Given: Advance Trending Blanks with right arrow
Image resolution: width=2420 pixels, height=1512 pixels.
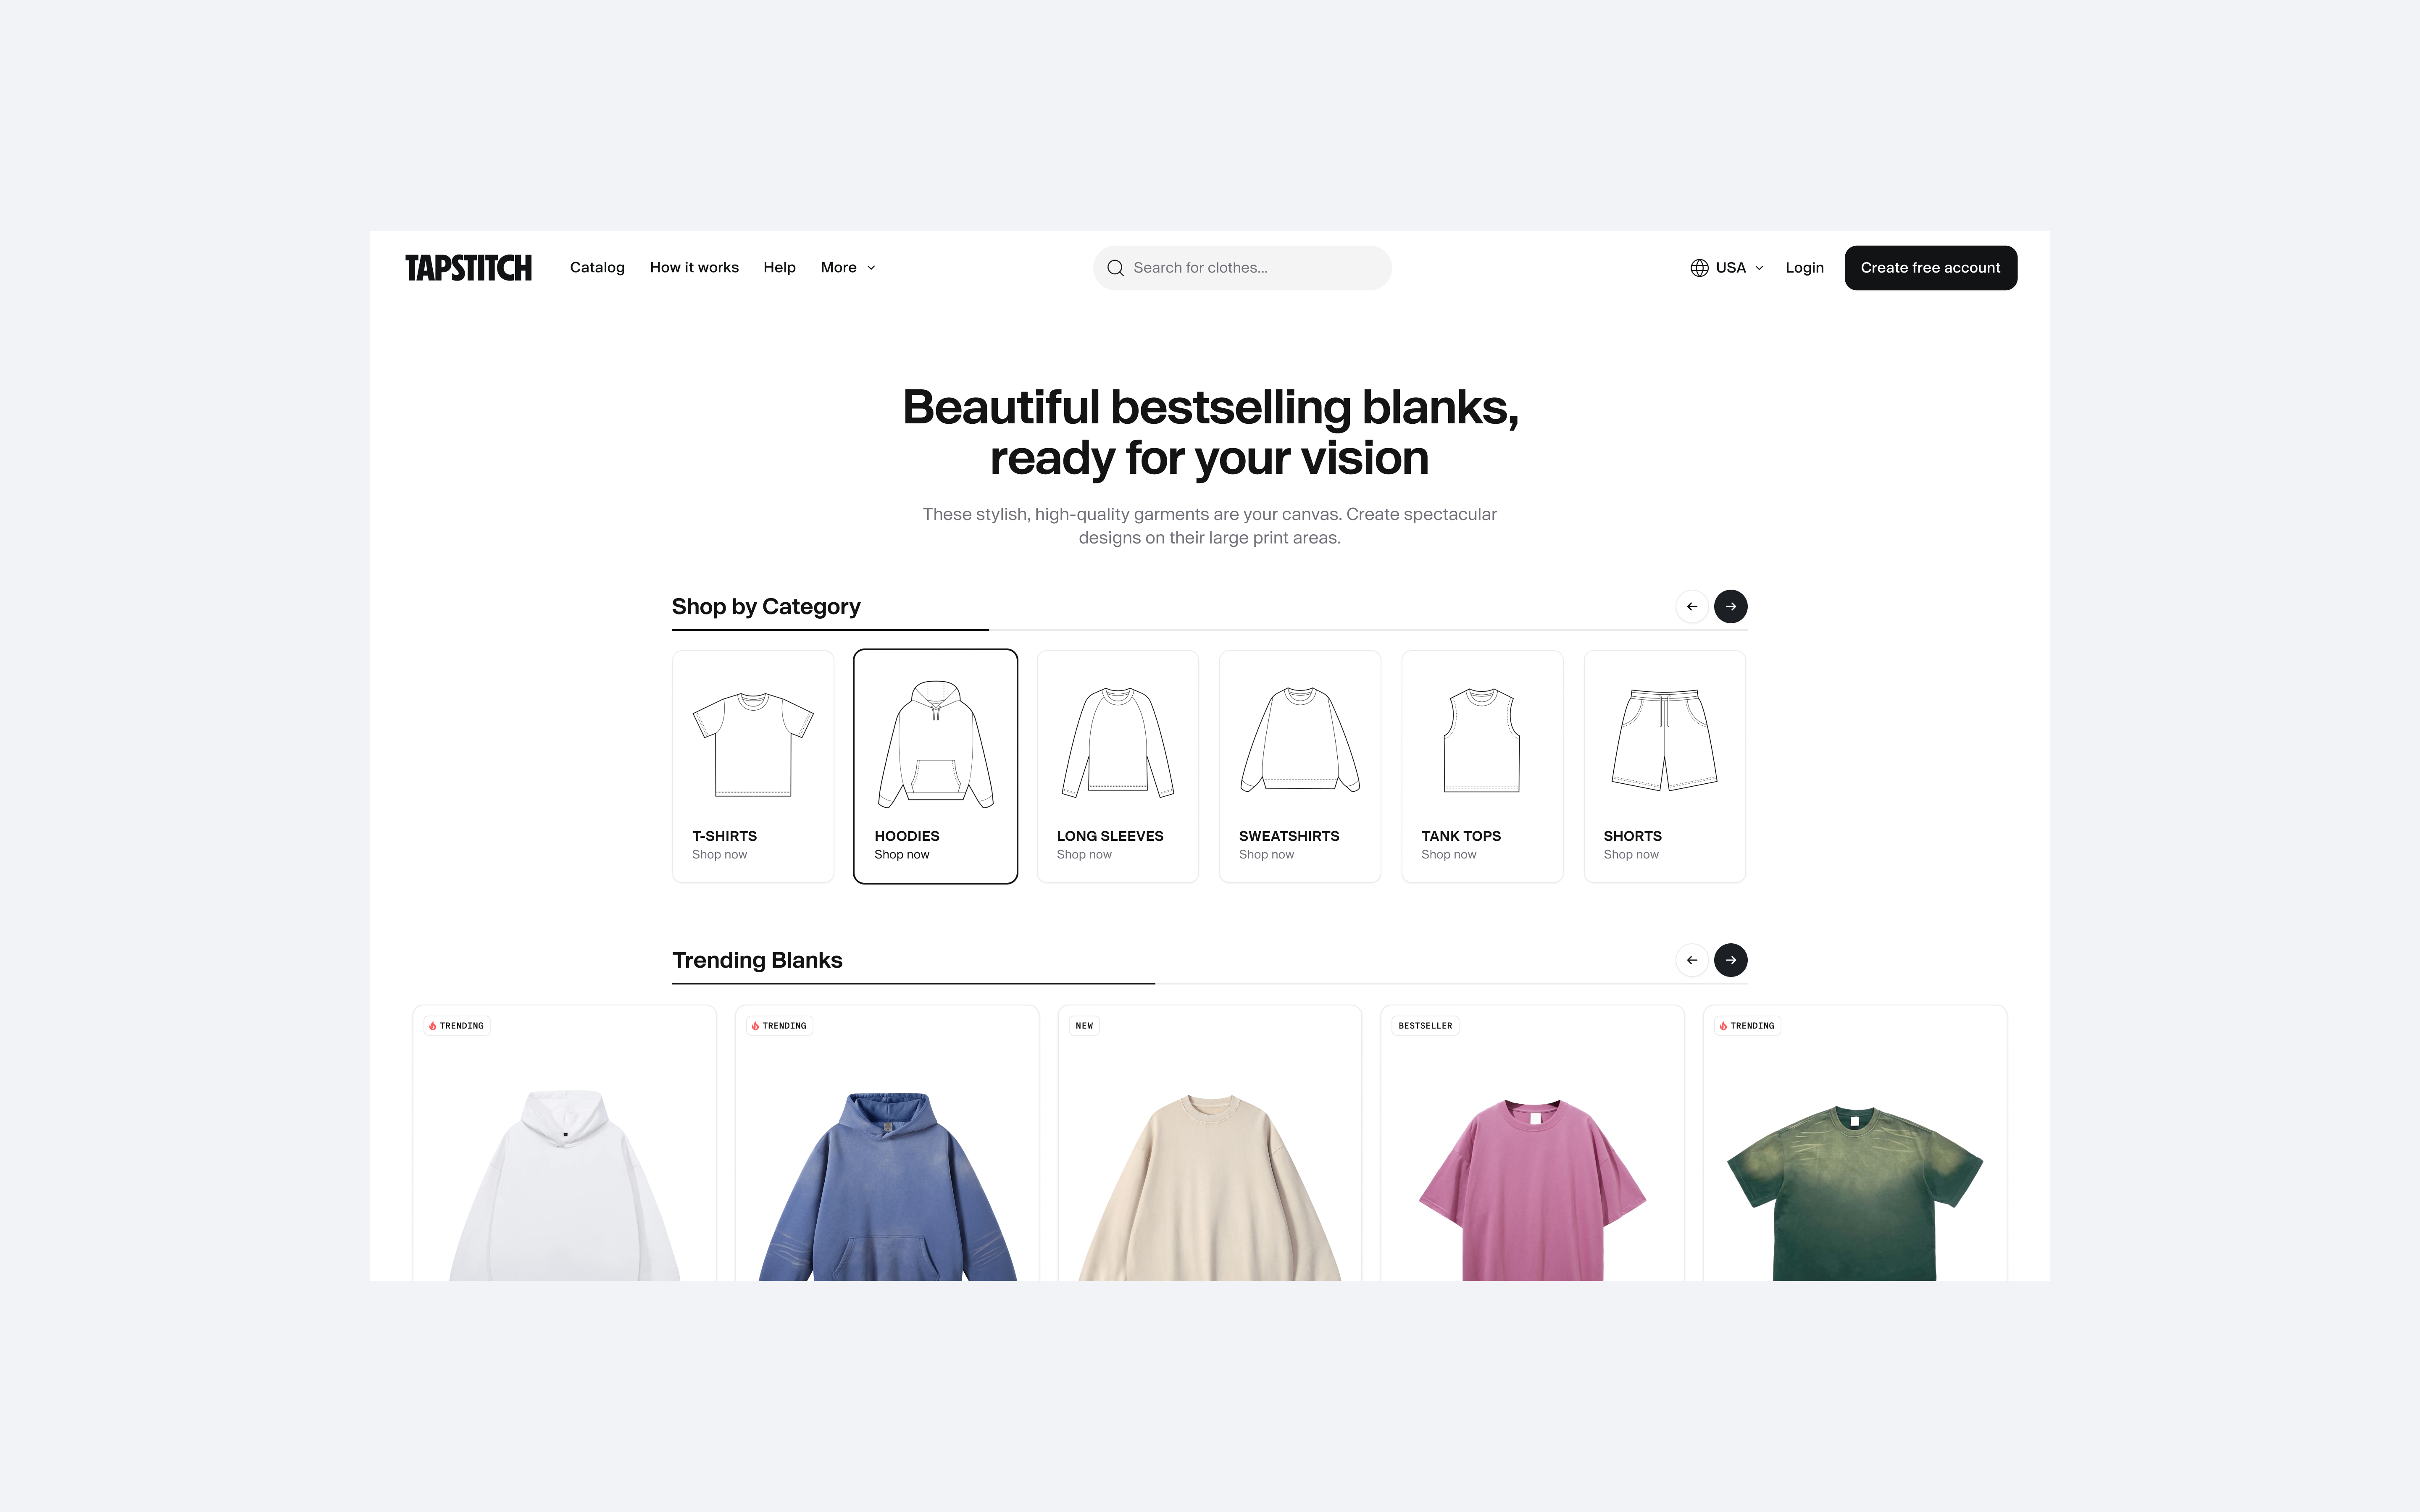Looking at the screenshot, I should pyautogui.click(x=1730, y=960).
